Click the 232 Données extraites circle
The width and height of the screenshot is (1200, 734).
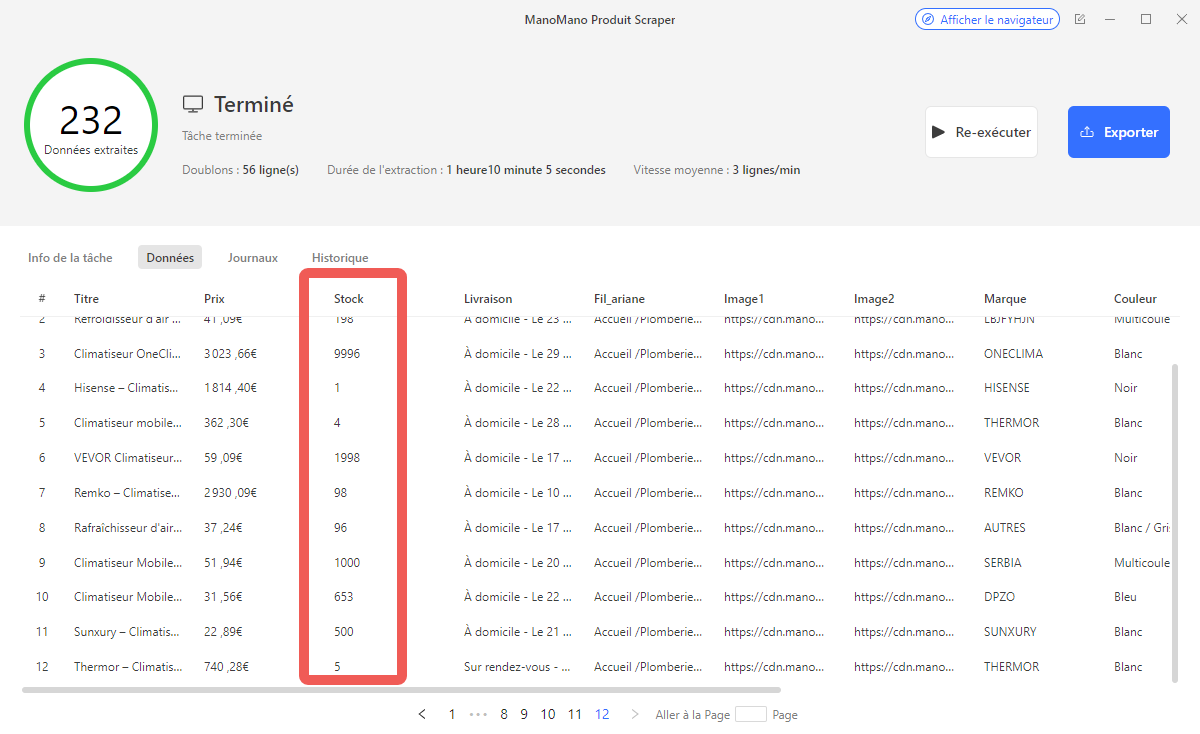(91, 125)
